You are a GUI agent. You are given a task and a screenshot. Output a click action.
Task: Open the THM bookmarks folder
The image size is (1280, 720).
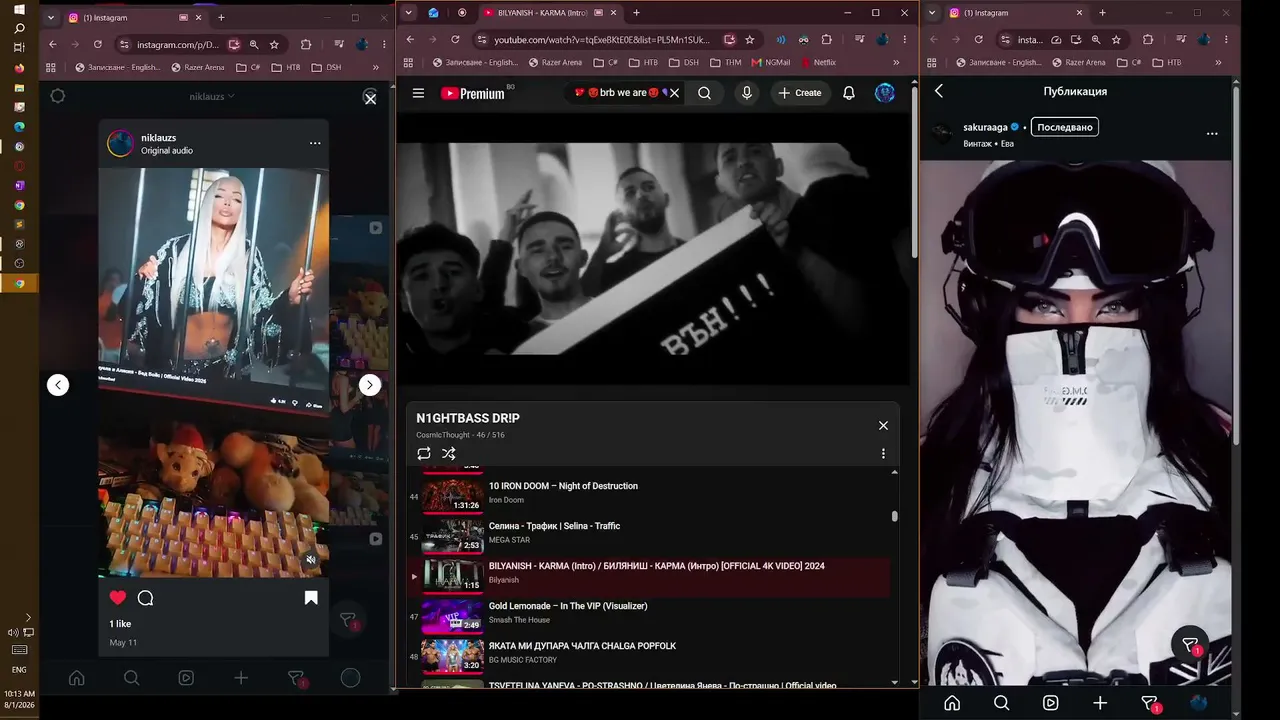coord(725,62)
